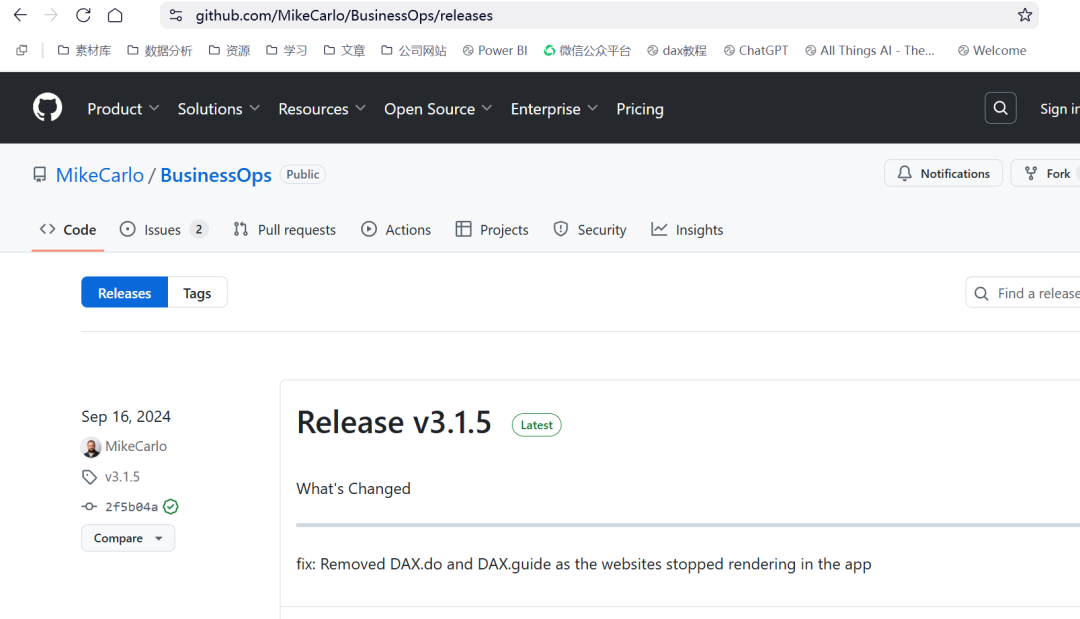Click the browser address bar URL

click(344, 15)
